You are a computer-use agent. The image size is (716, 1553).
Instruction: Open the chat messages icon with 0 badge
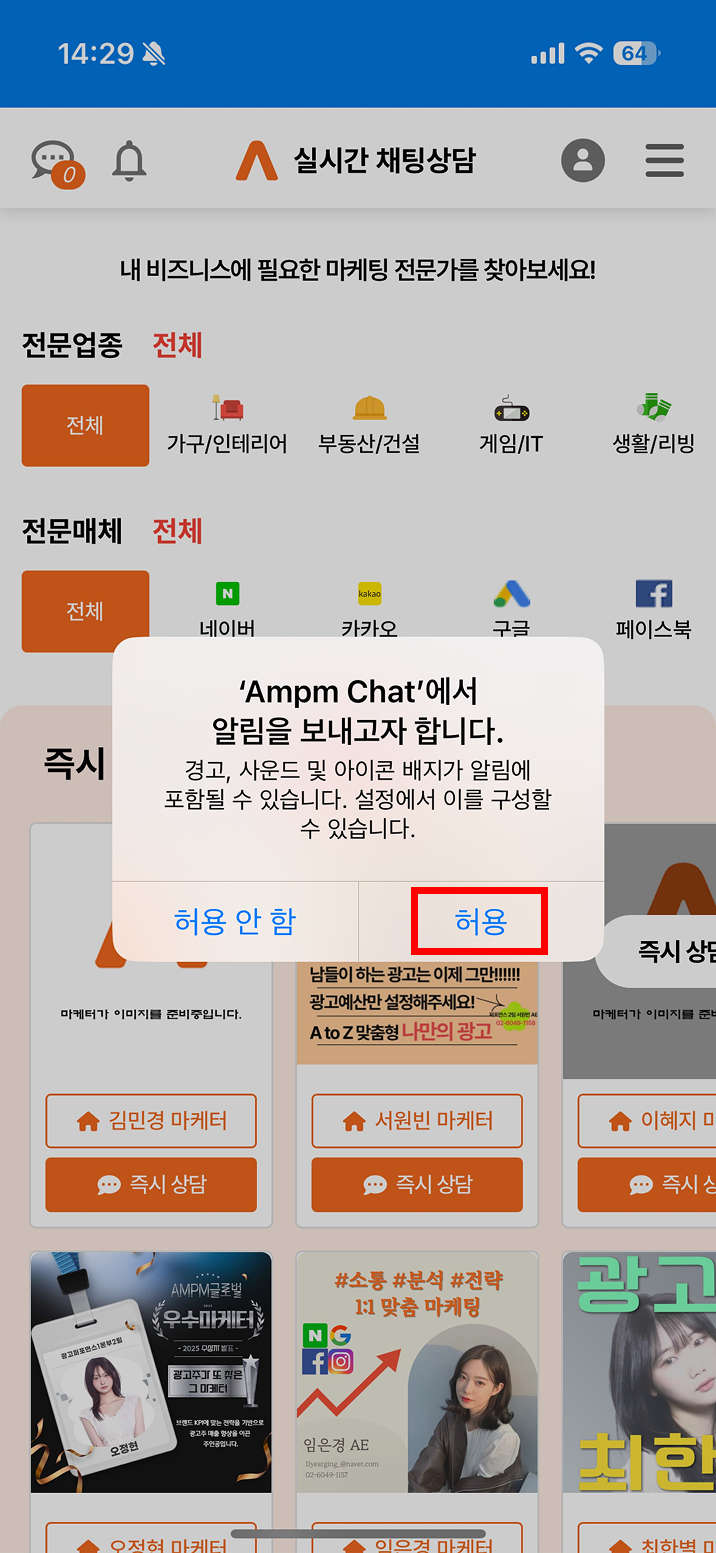tap(57, 163)
